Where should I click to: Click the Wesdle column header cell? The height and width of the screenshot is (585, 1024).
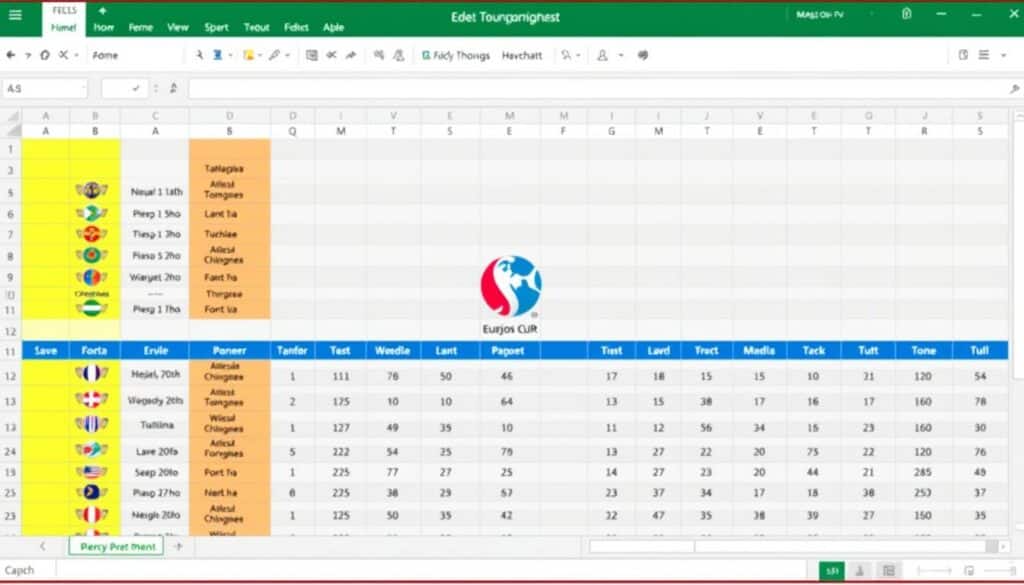pyautogui.click(x=392, y=351)
